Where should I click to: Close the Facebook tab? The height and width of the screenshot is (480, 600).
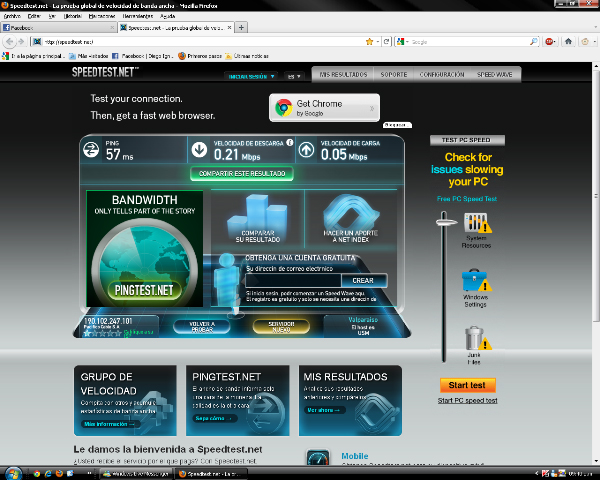(x=112, y=28)
